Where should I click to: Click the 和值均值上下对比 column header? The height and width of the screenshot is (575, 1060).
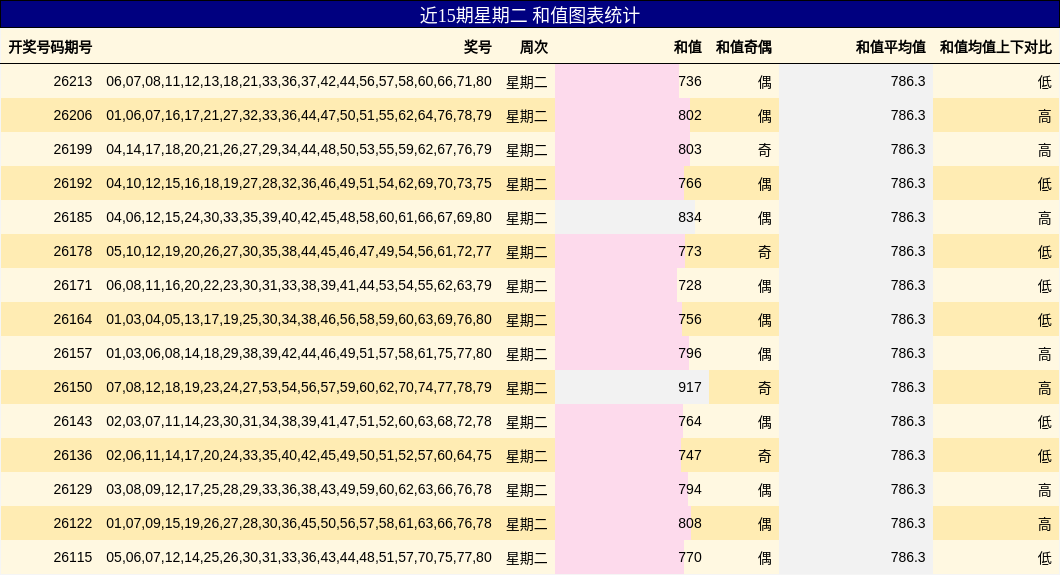pos(996,47)
